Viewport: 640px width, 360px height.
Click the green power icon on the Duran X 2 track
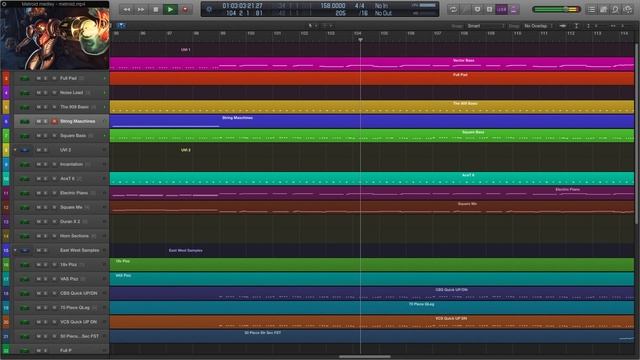tap(24, 222)
